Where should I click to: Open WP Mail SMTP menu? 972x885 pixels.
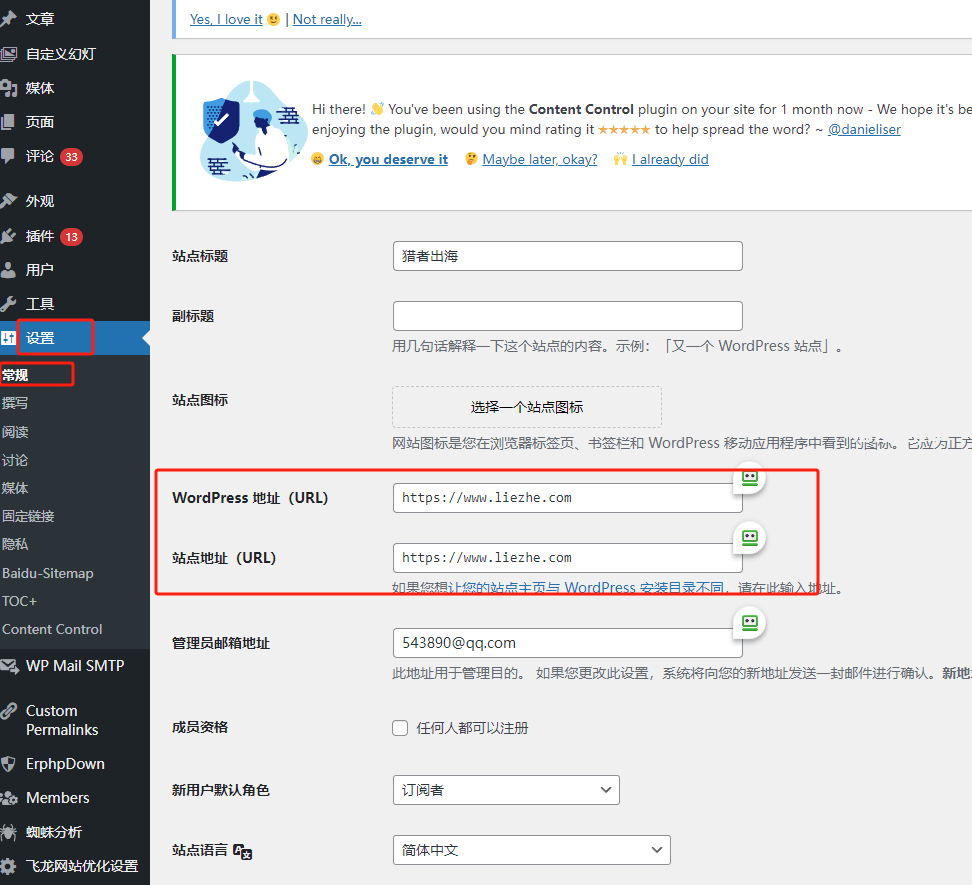tap(75, 666)
